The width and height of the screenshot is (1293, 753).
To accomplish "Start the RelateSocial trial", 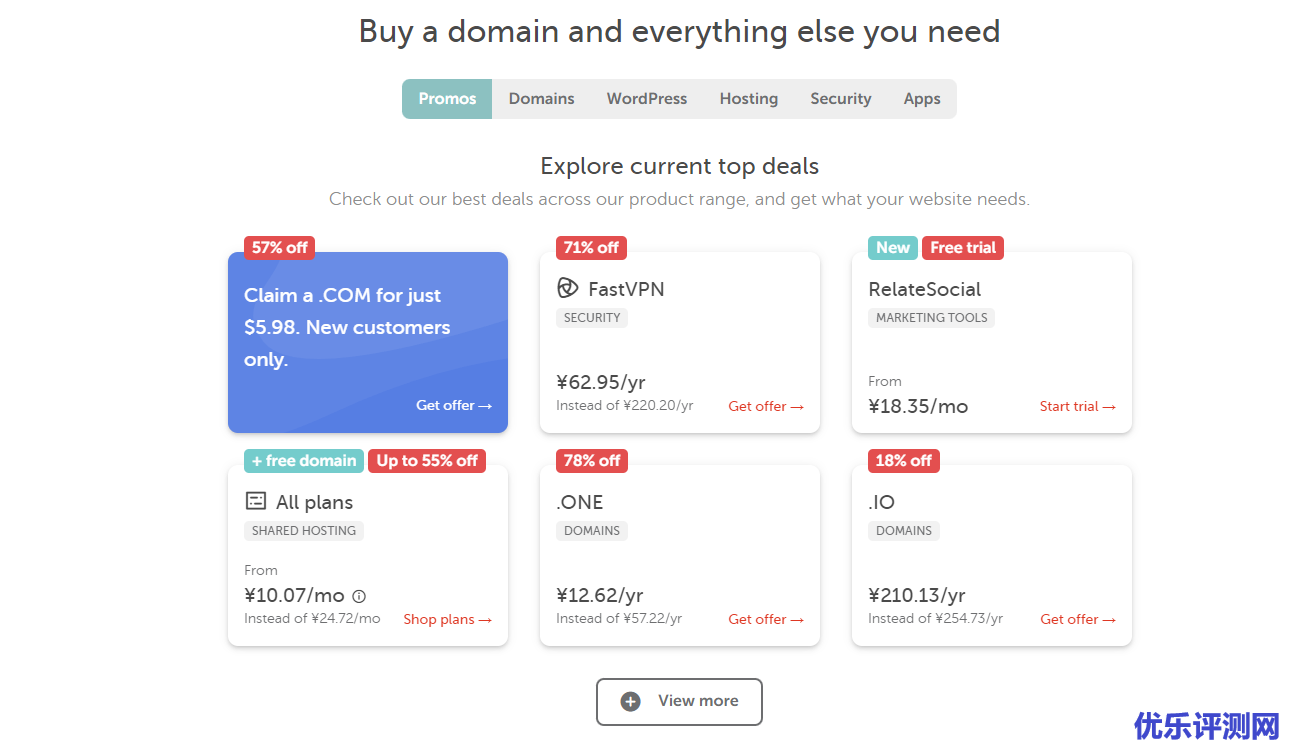I will coord(1077,406).
